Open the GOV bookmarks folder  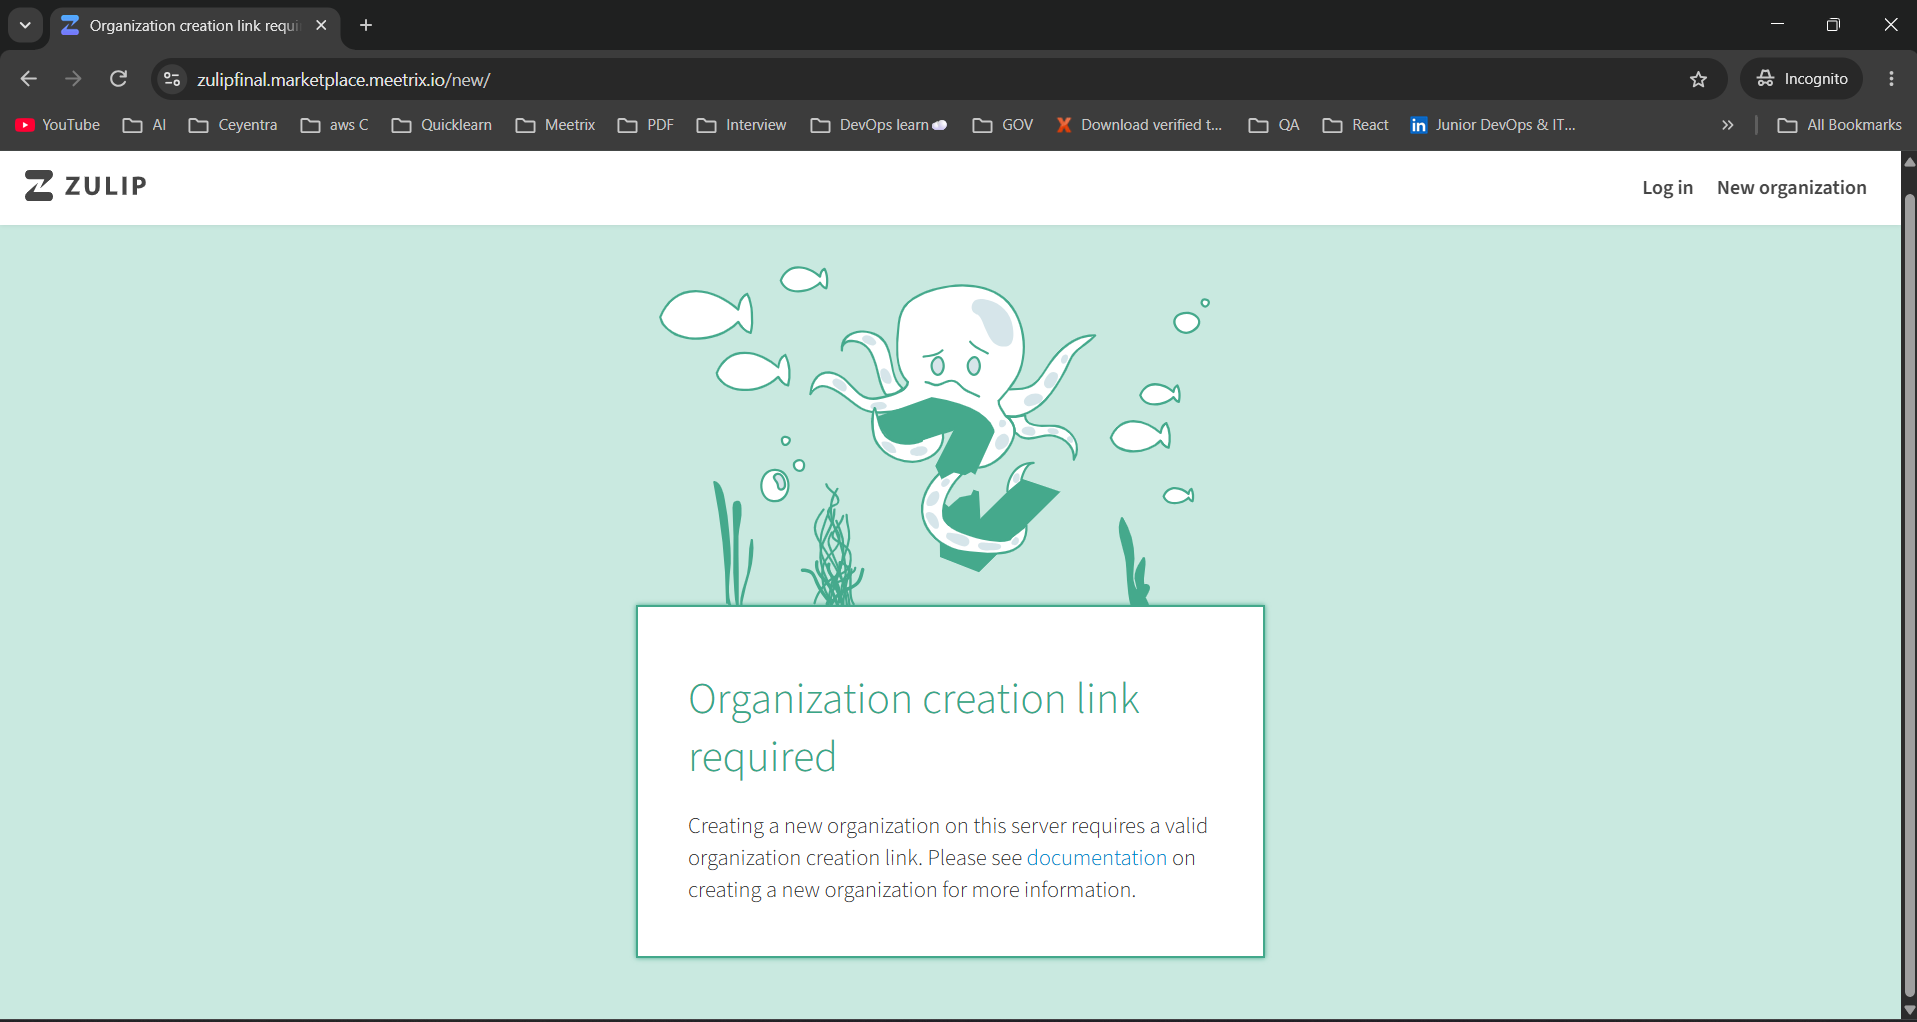pyautogui.click(x=1003, y=125)
